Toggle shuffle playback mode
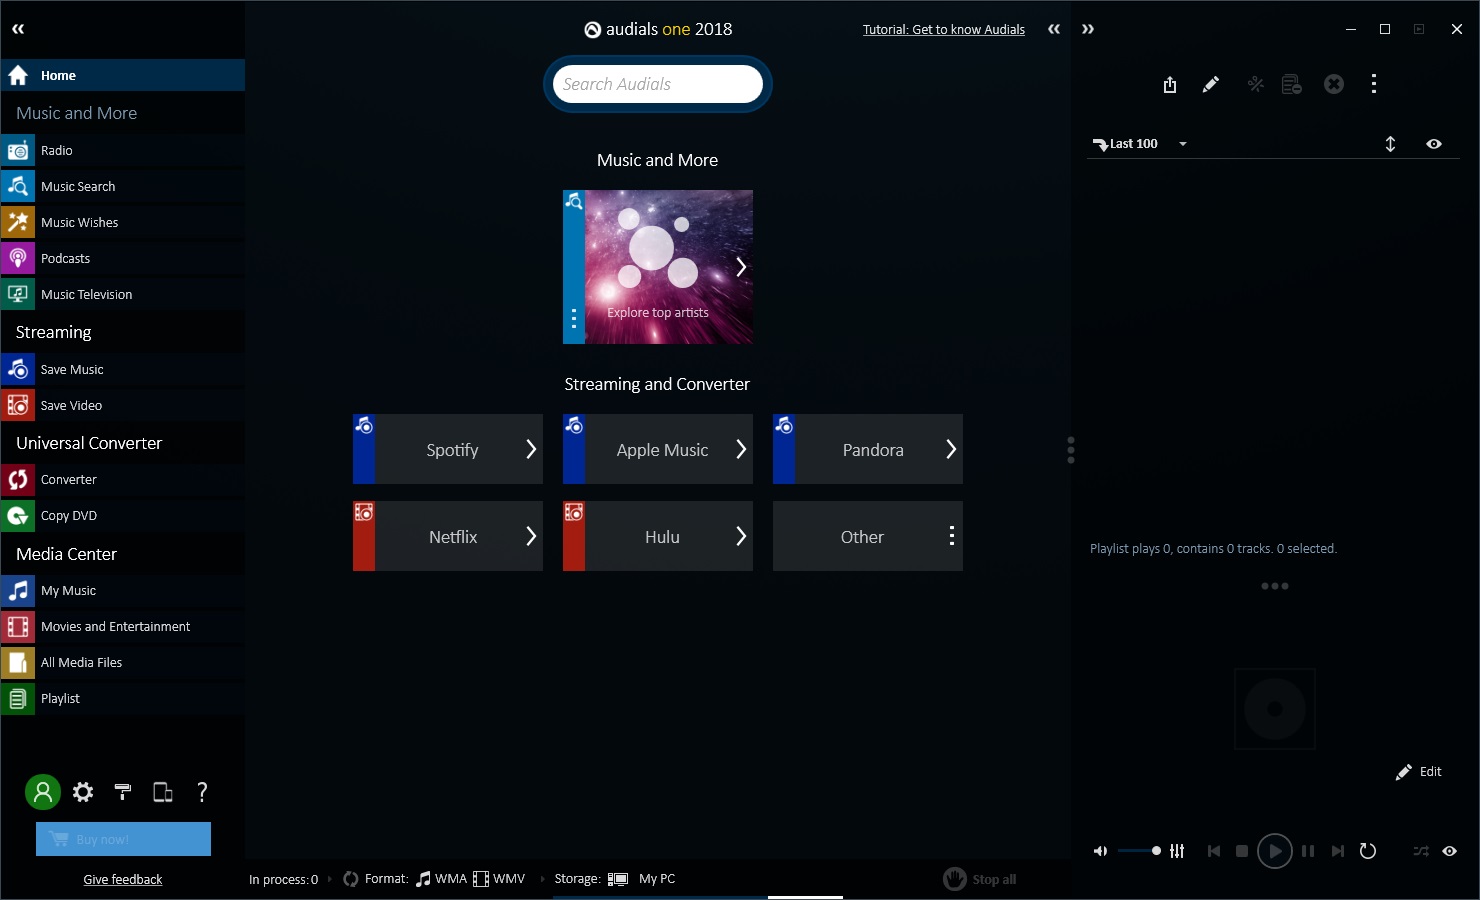The width and height of the screenshot is (1480, 900). point(1421,851)
